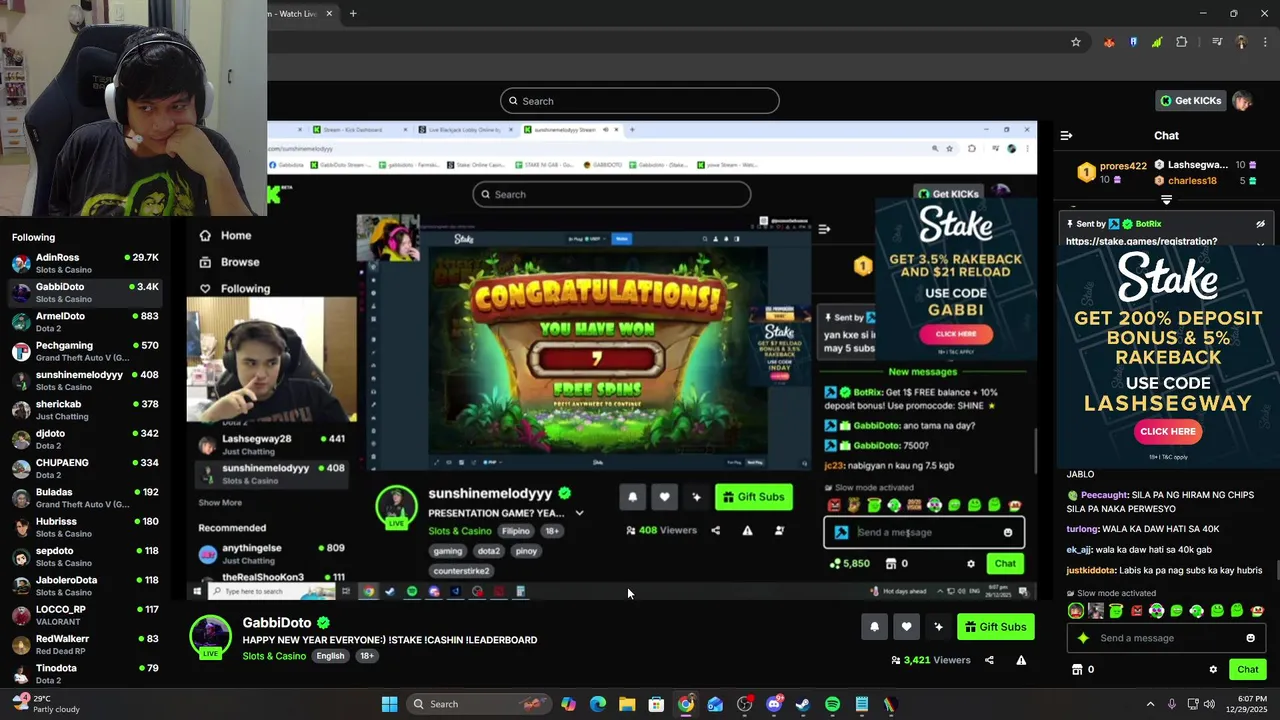Open the media controls icon in Chrome
This screenshot has height=720, width=1280.
click(x=1217, y=42)
